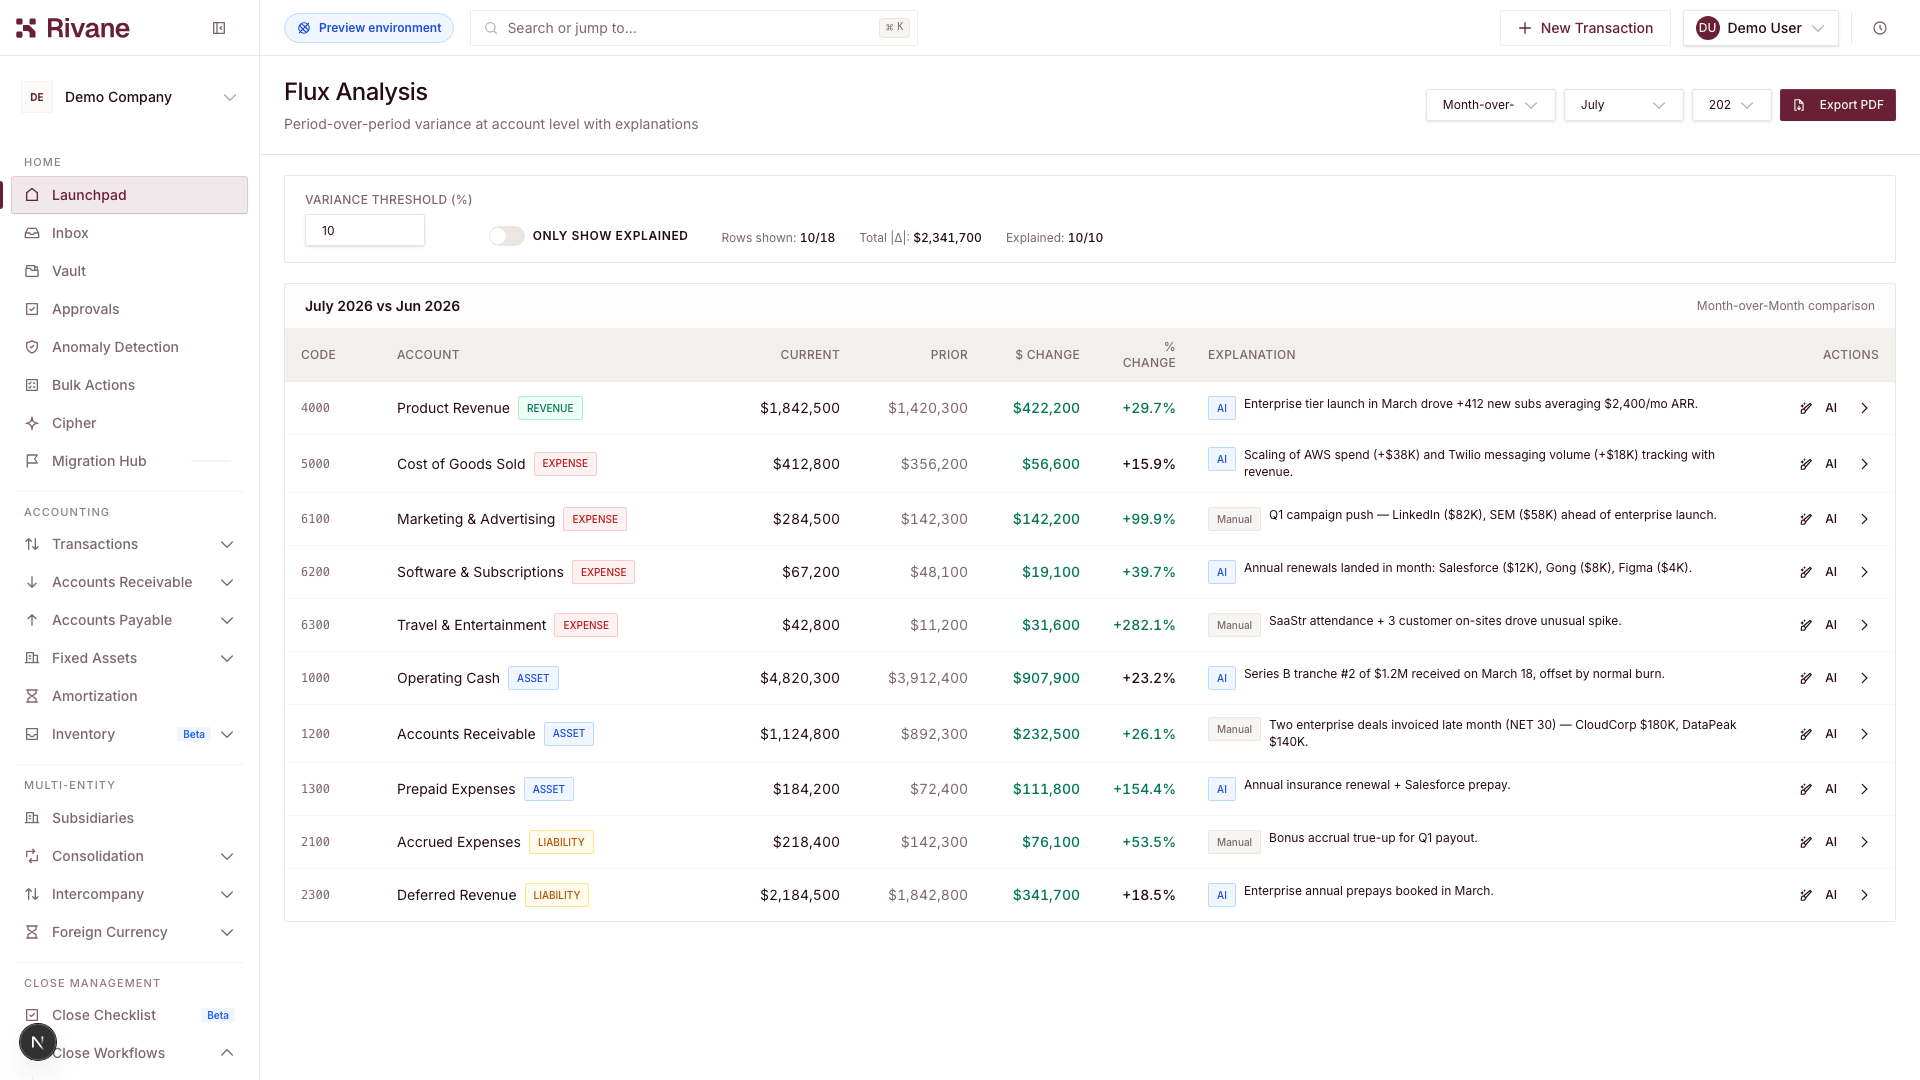Expand Marketing & Advertising row chevron

1864,519
